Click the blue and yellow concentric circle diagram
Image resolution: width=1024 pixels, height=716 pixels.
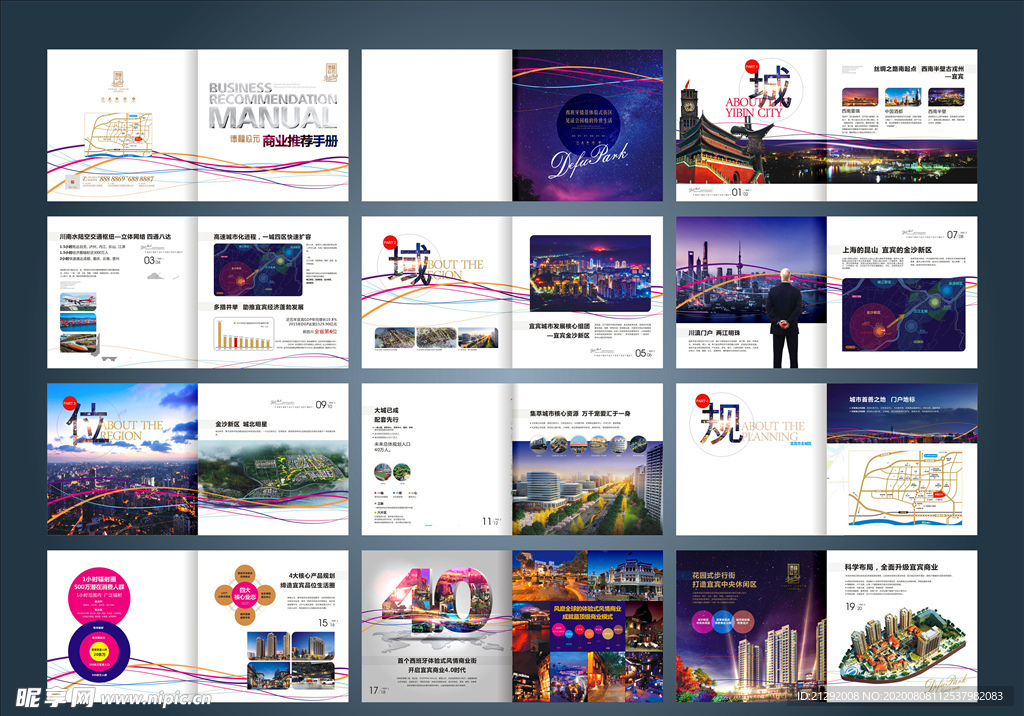99,651
